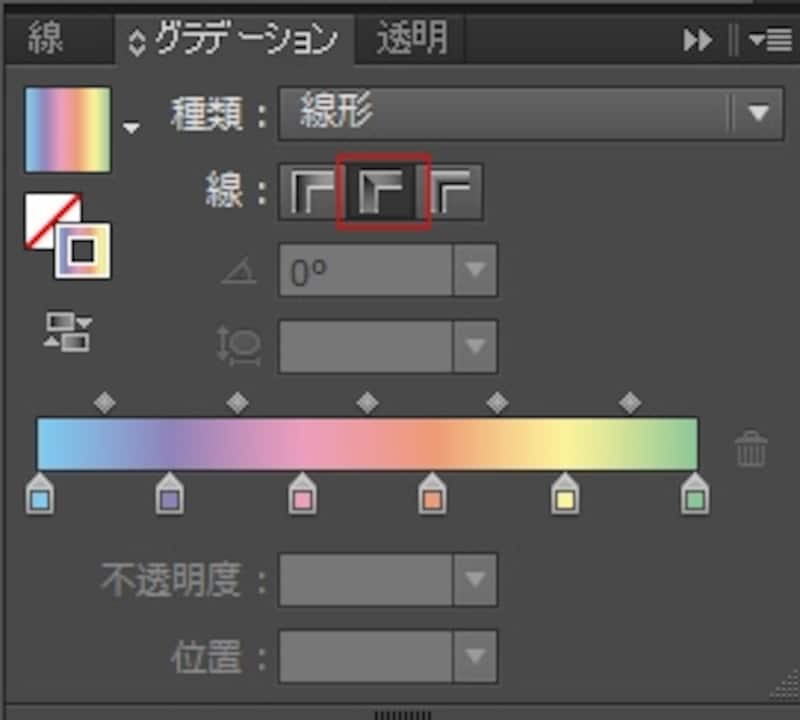800x720 pixels.
Task: Select the pink color stop
Action: click(x=303, y=494)
